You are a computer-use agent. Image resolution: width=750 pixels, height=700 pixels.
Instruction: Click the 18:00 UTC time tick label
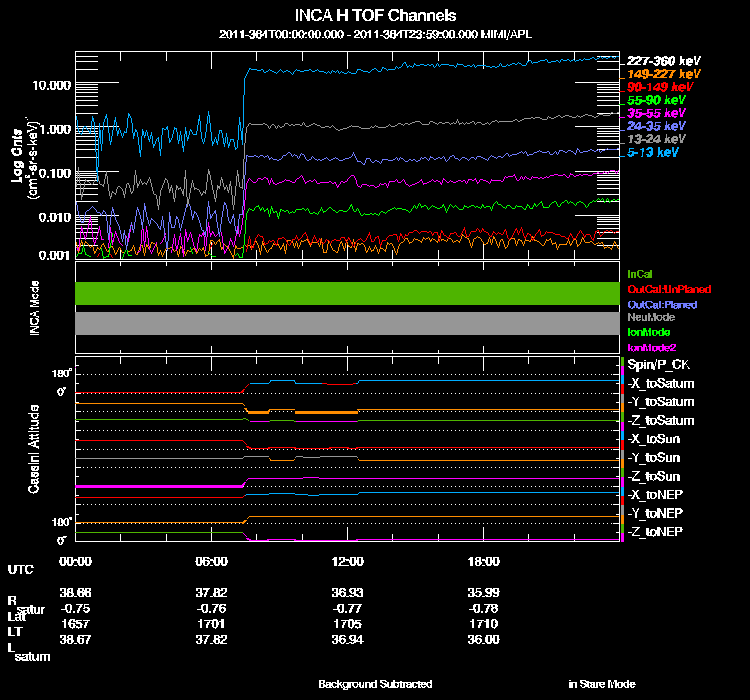[483, 561]
